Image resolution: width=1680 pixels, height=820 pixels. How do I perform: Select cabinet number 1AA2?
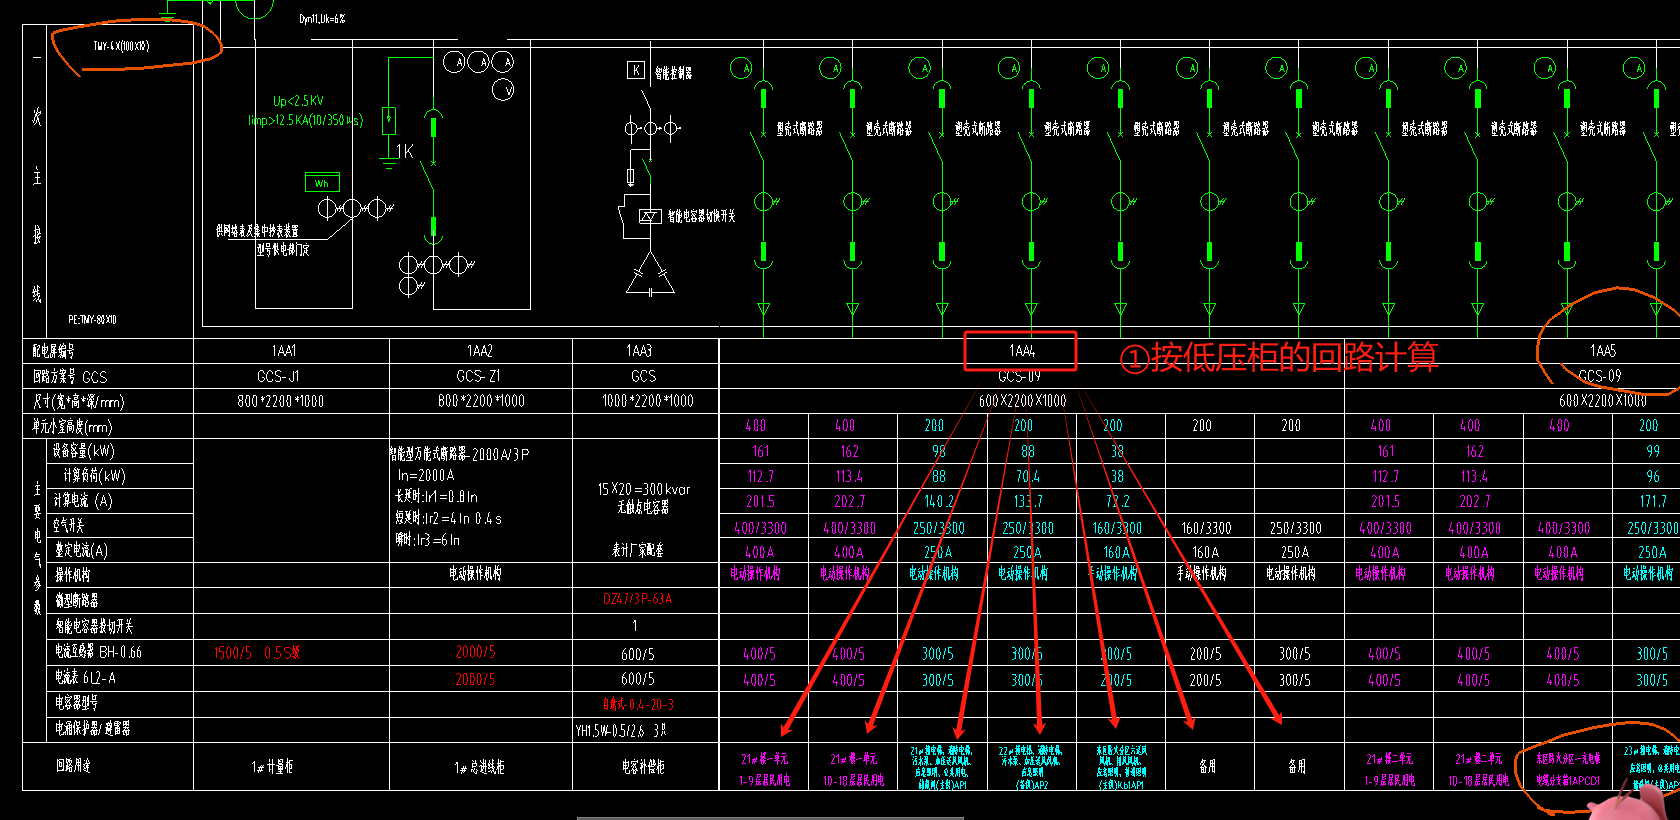coord(480,351)
